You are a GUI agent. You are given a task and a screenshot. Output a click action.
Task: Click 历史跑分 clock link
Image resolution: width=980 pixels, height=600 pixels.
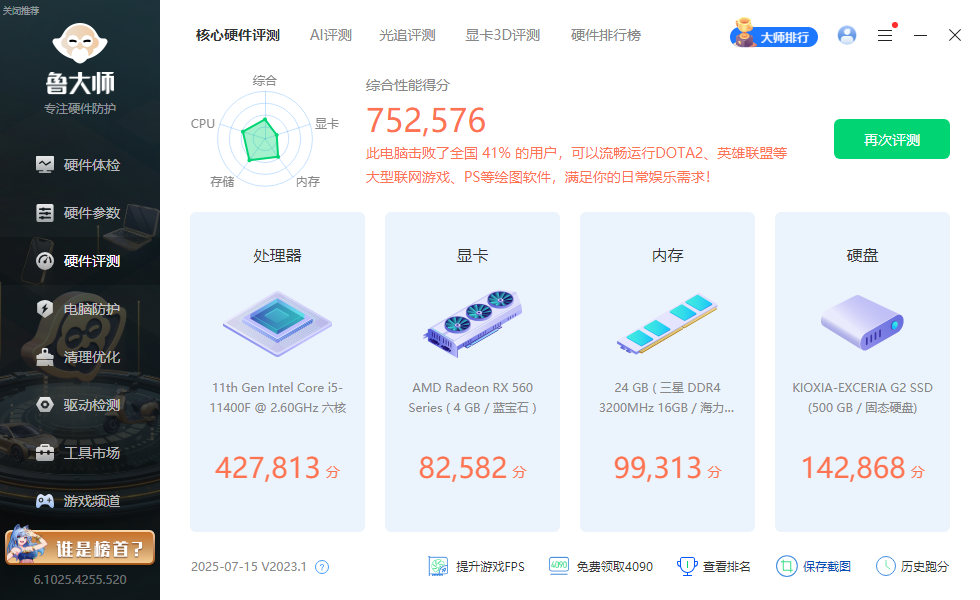[912, 566]
